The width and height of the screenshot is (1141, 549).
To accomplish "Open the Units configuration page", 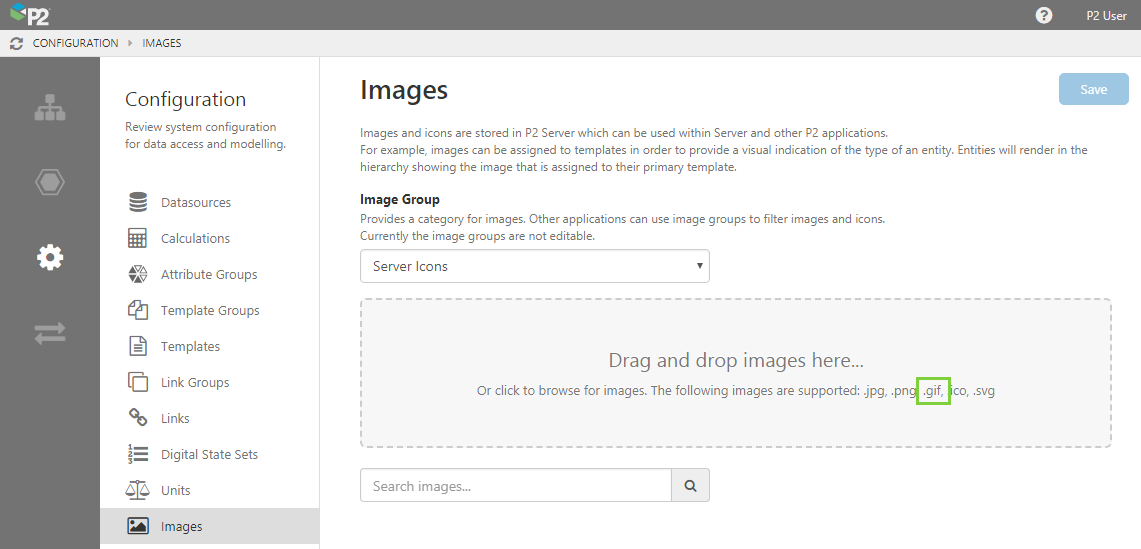I will tap(175, 491).
